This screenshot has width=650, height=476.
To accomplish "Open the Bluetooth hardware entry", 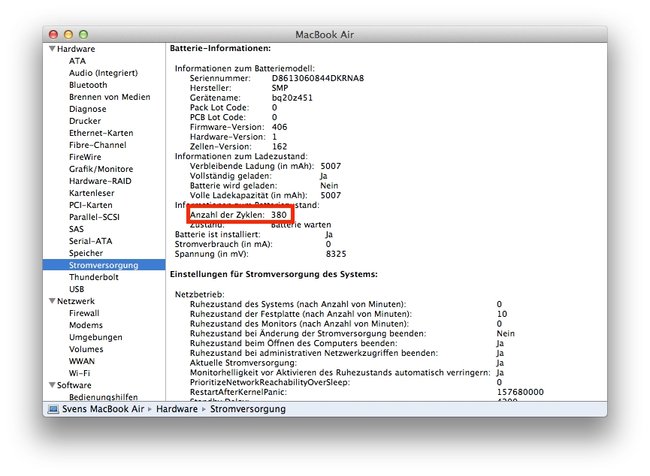I will [x=88, y=85].
